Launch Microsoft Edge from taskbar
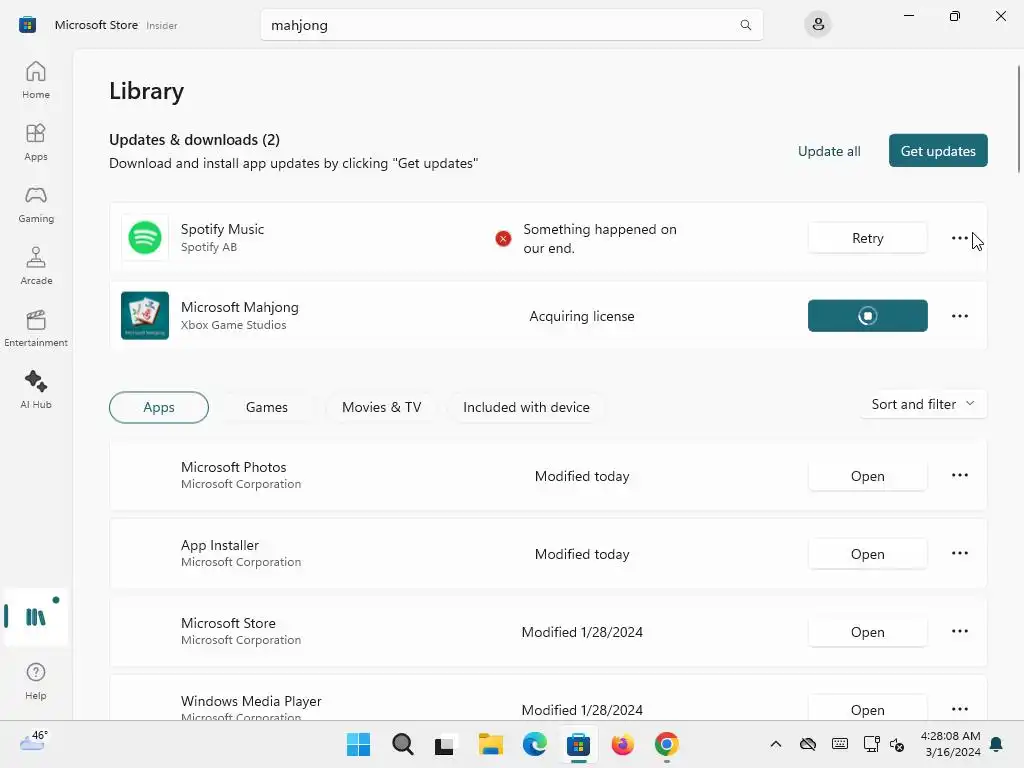 point(534,744)
